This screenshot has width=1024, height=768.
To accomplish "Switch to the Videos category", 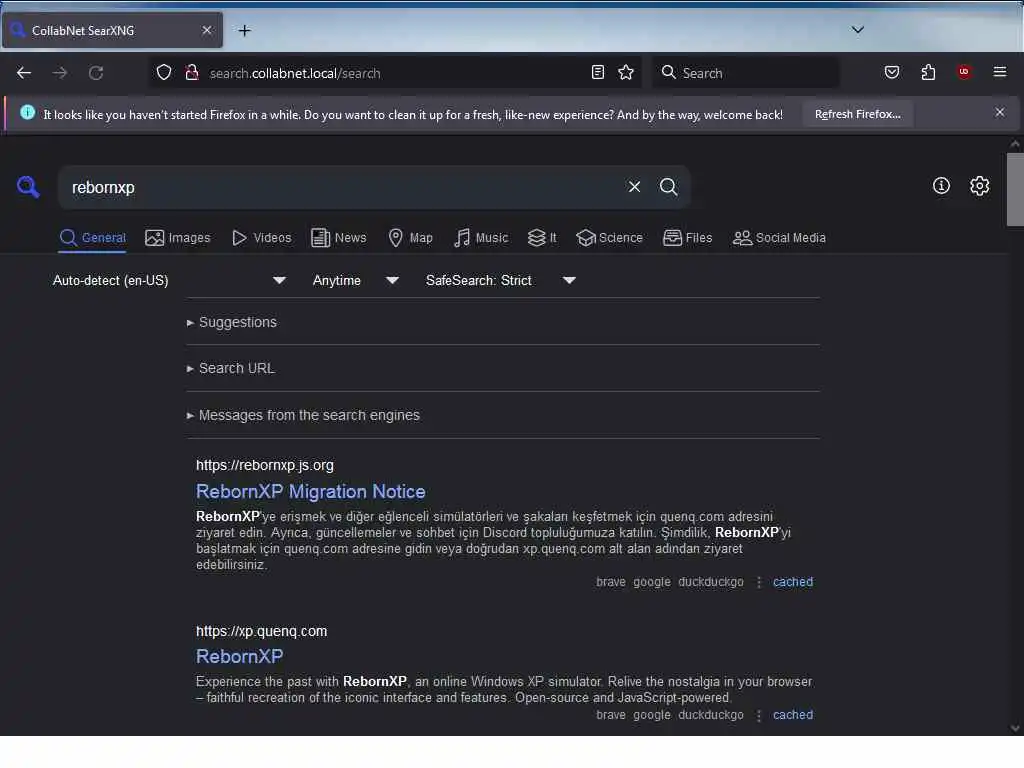I will pyautogui.click(x=262, y=238).
